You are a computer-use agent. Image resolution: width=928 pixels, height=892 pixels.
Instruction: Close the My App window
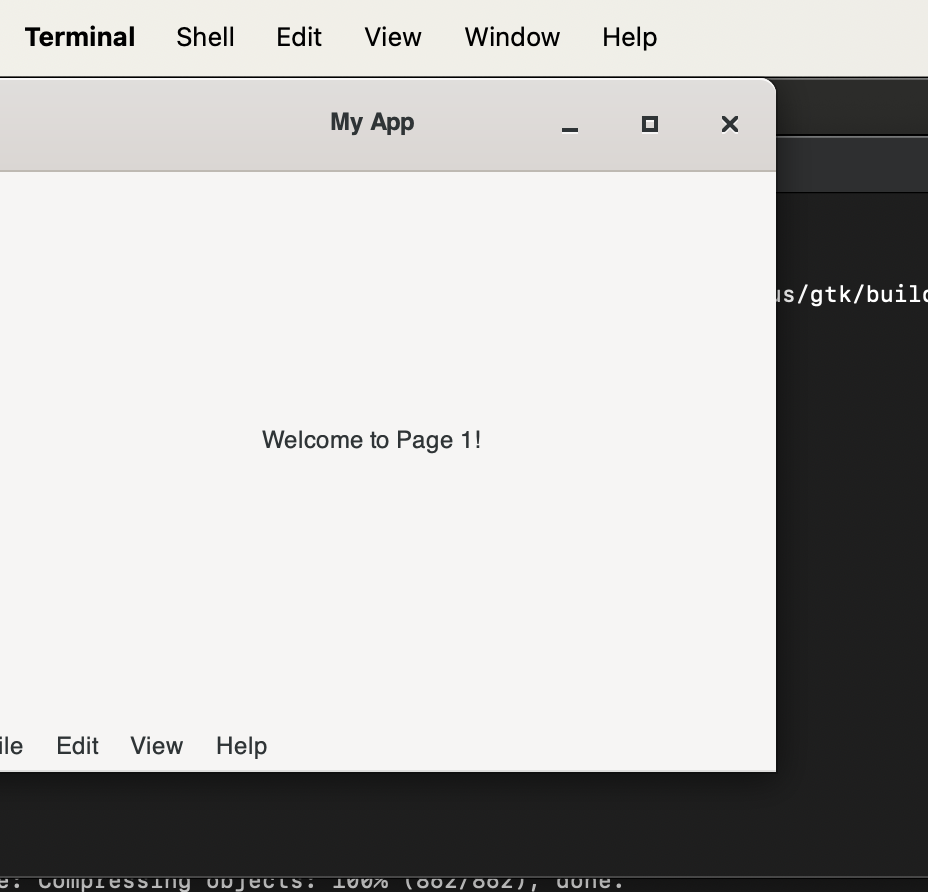(x=730, y=124)
